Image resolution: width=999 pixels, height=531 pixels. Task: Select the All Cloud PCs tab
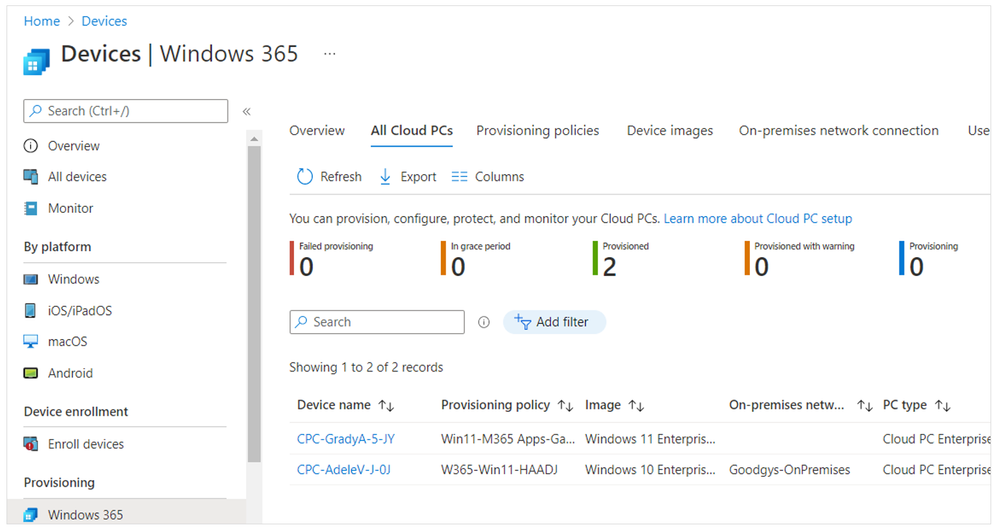[412, 131]
